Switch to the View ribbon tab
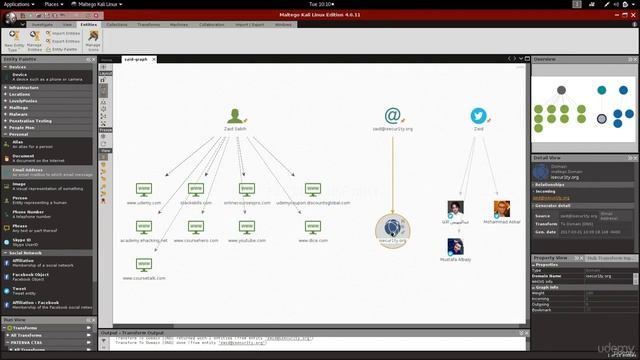 pos(67,24)
